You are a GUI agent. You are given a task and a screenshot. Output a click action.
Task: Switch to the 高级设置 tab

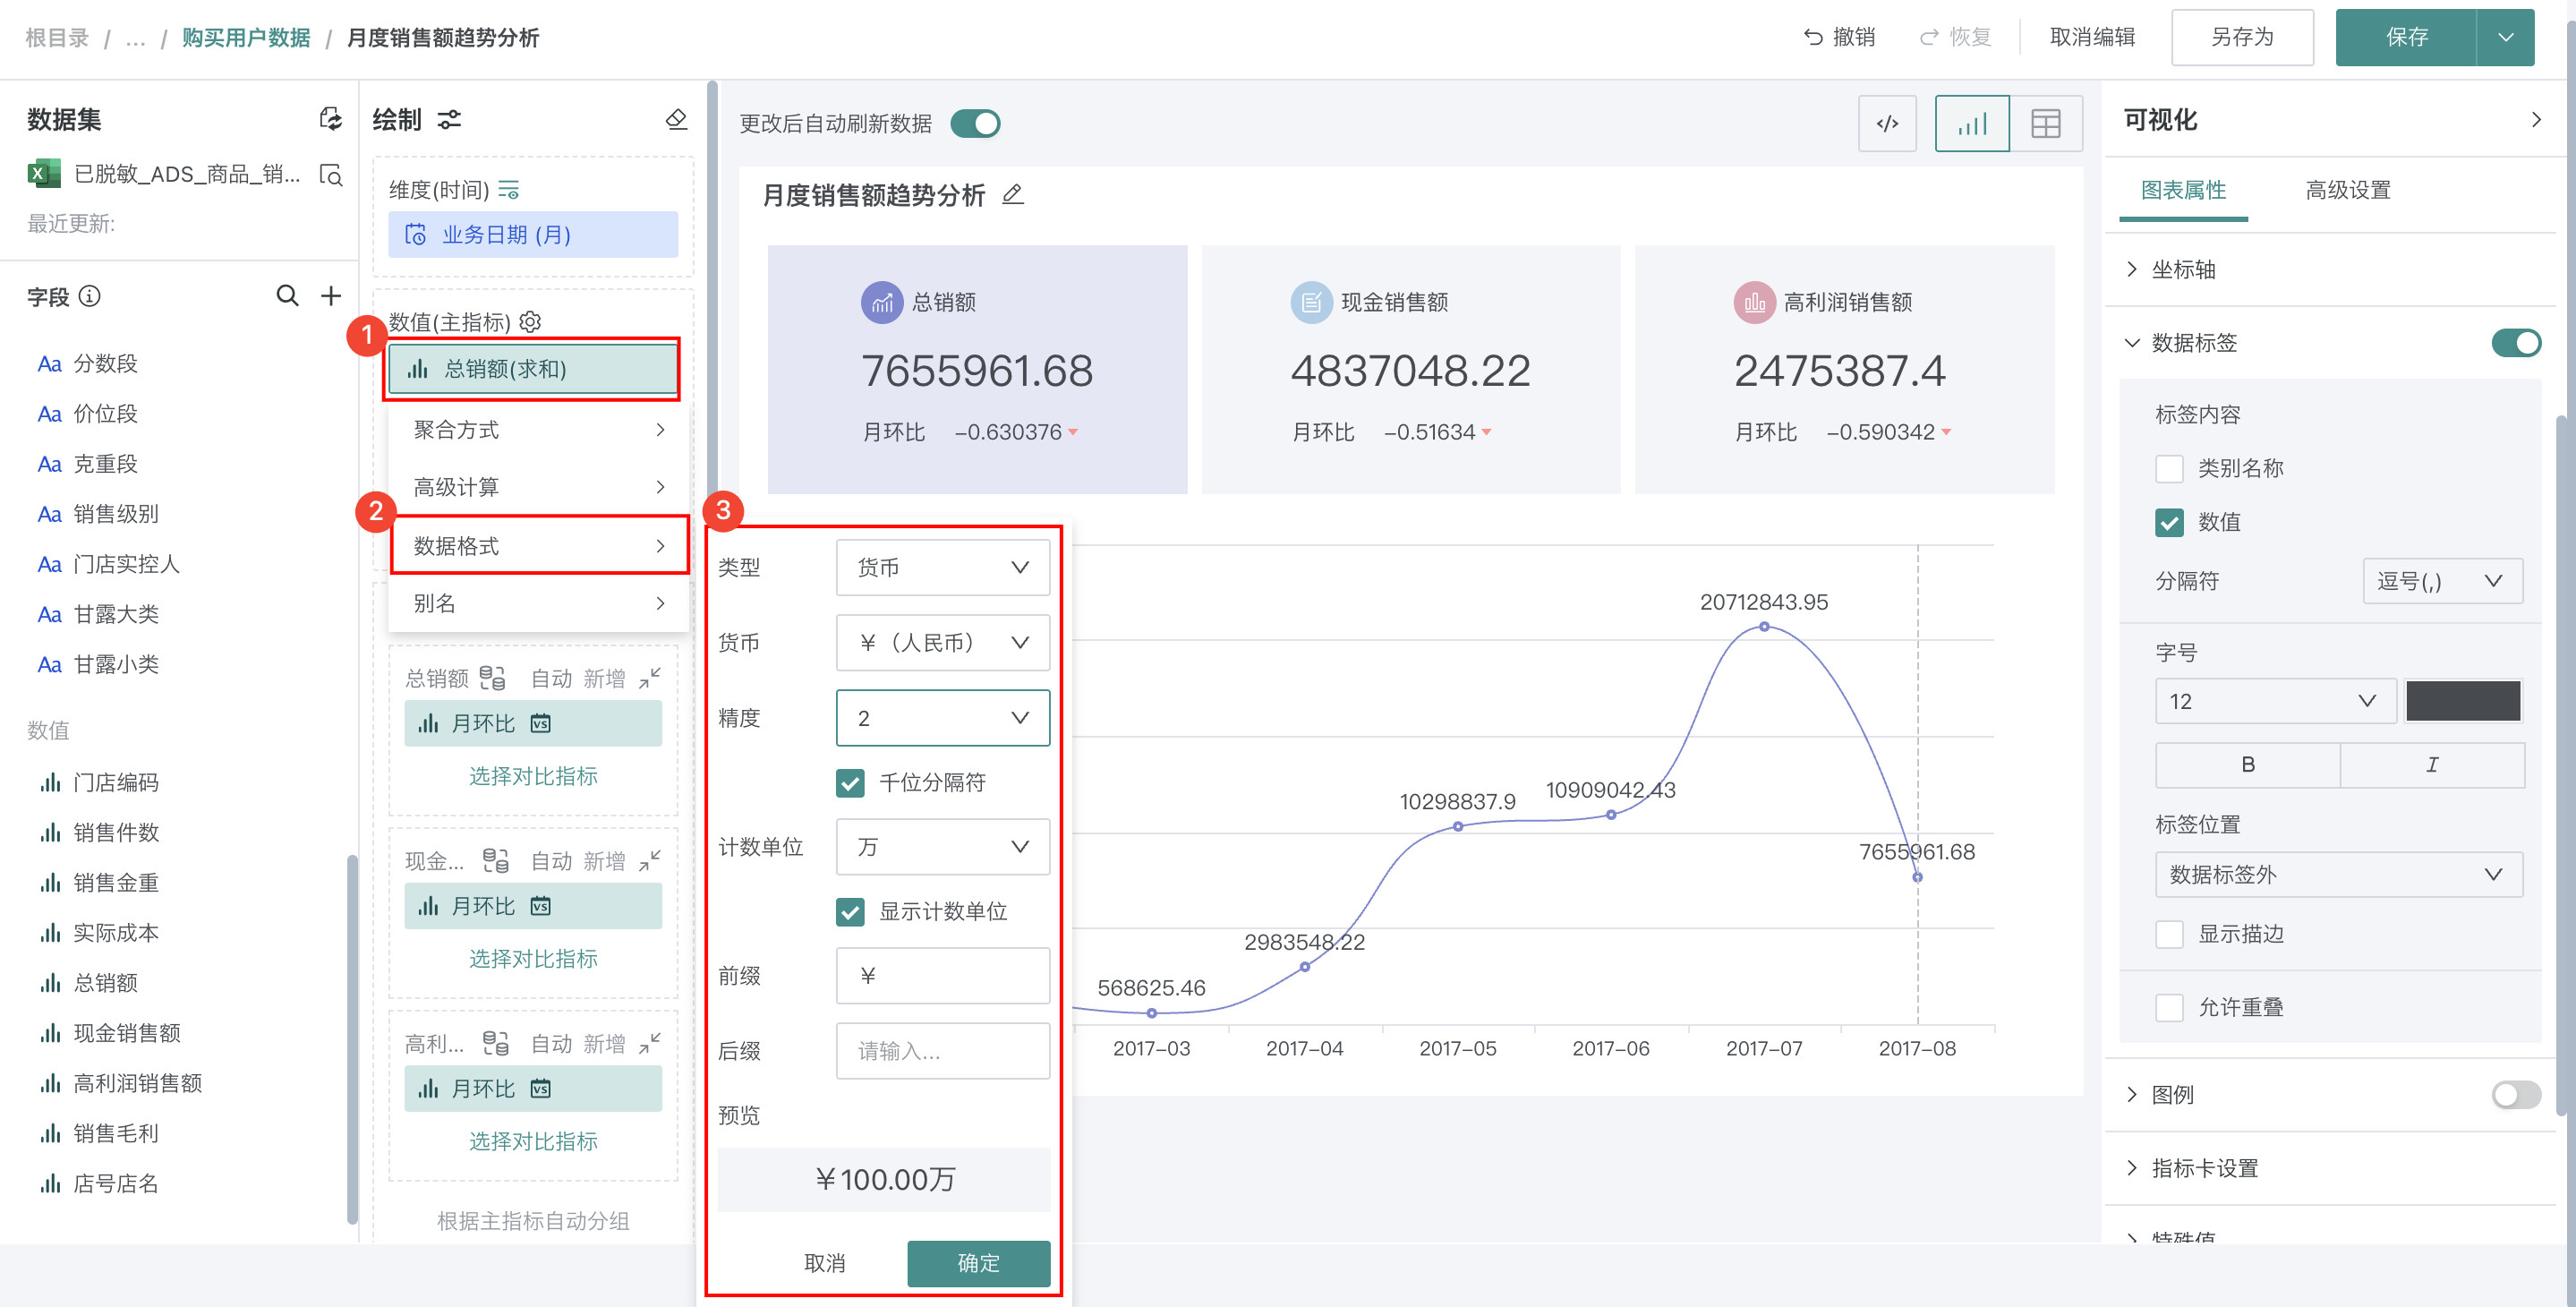pyautogui.click(x=2346, y=190)
